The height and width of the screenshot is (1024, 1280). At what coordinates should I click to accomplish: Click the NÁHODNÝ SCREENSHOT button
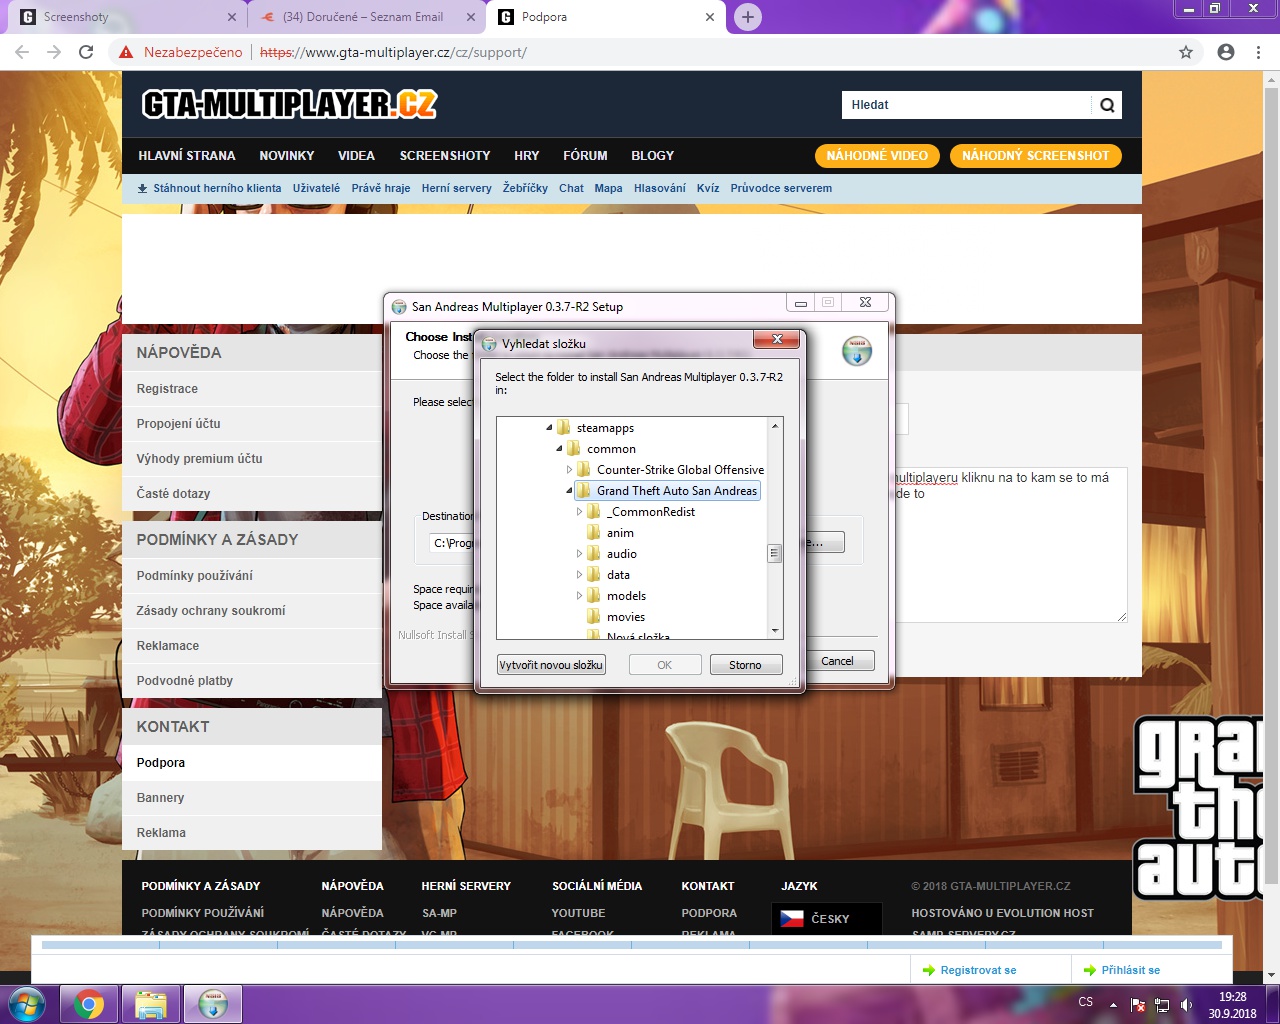[x=1035, y=156]
